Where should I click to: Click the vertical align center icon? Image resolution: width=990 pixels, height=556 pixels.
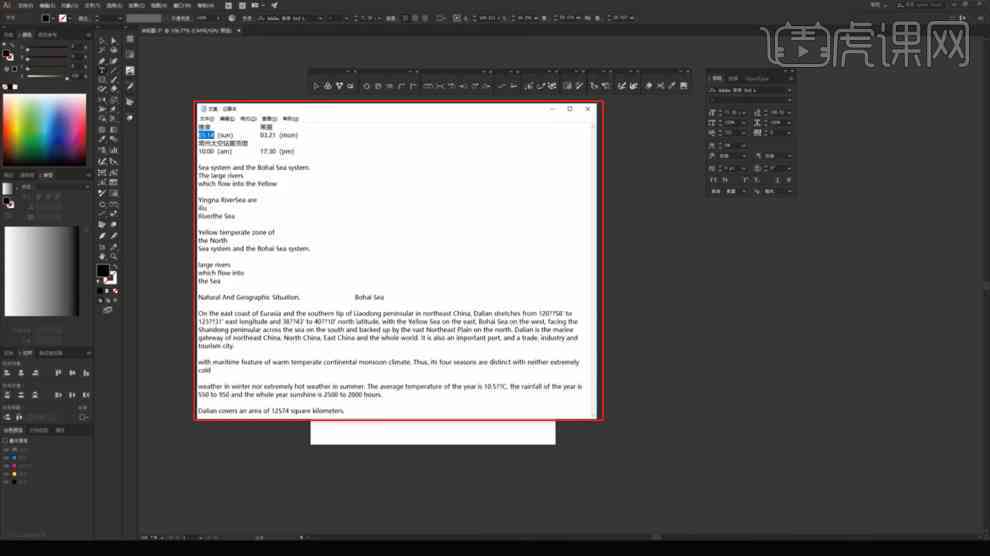[x=72, y=373]
